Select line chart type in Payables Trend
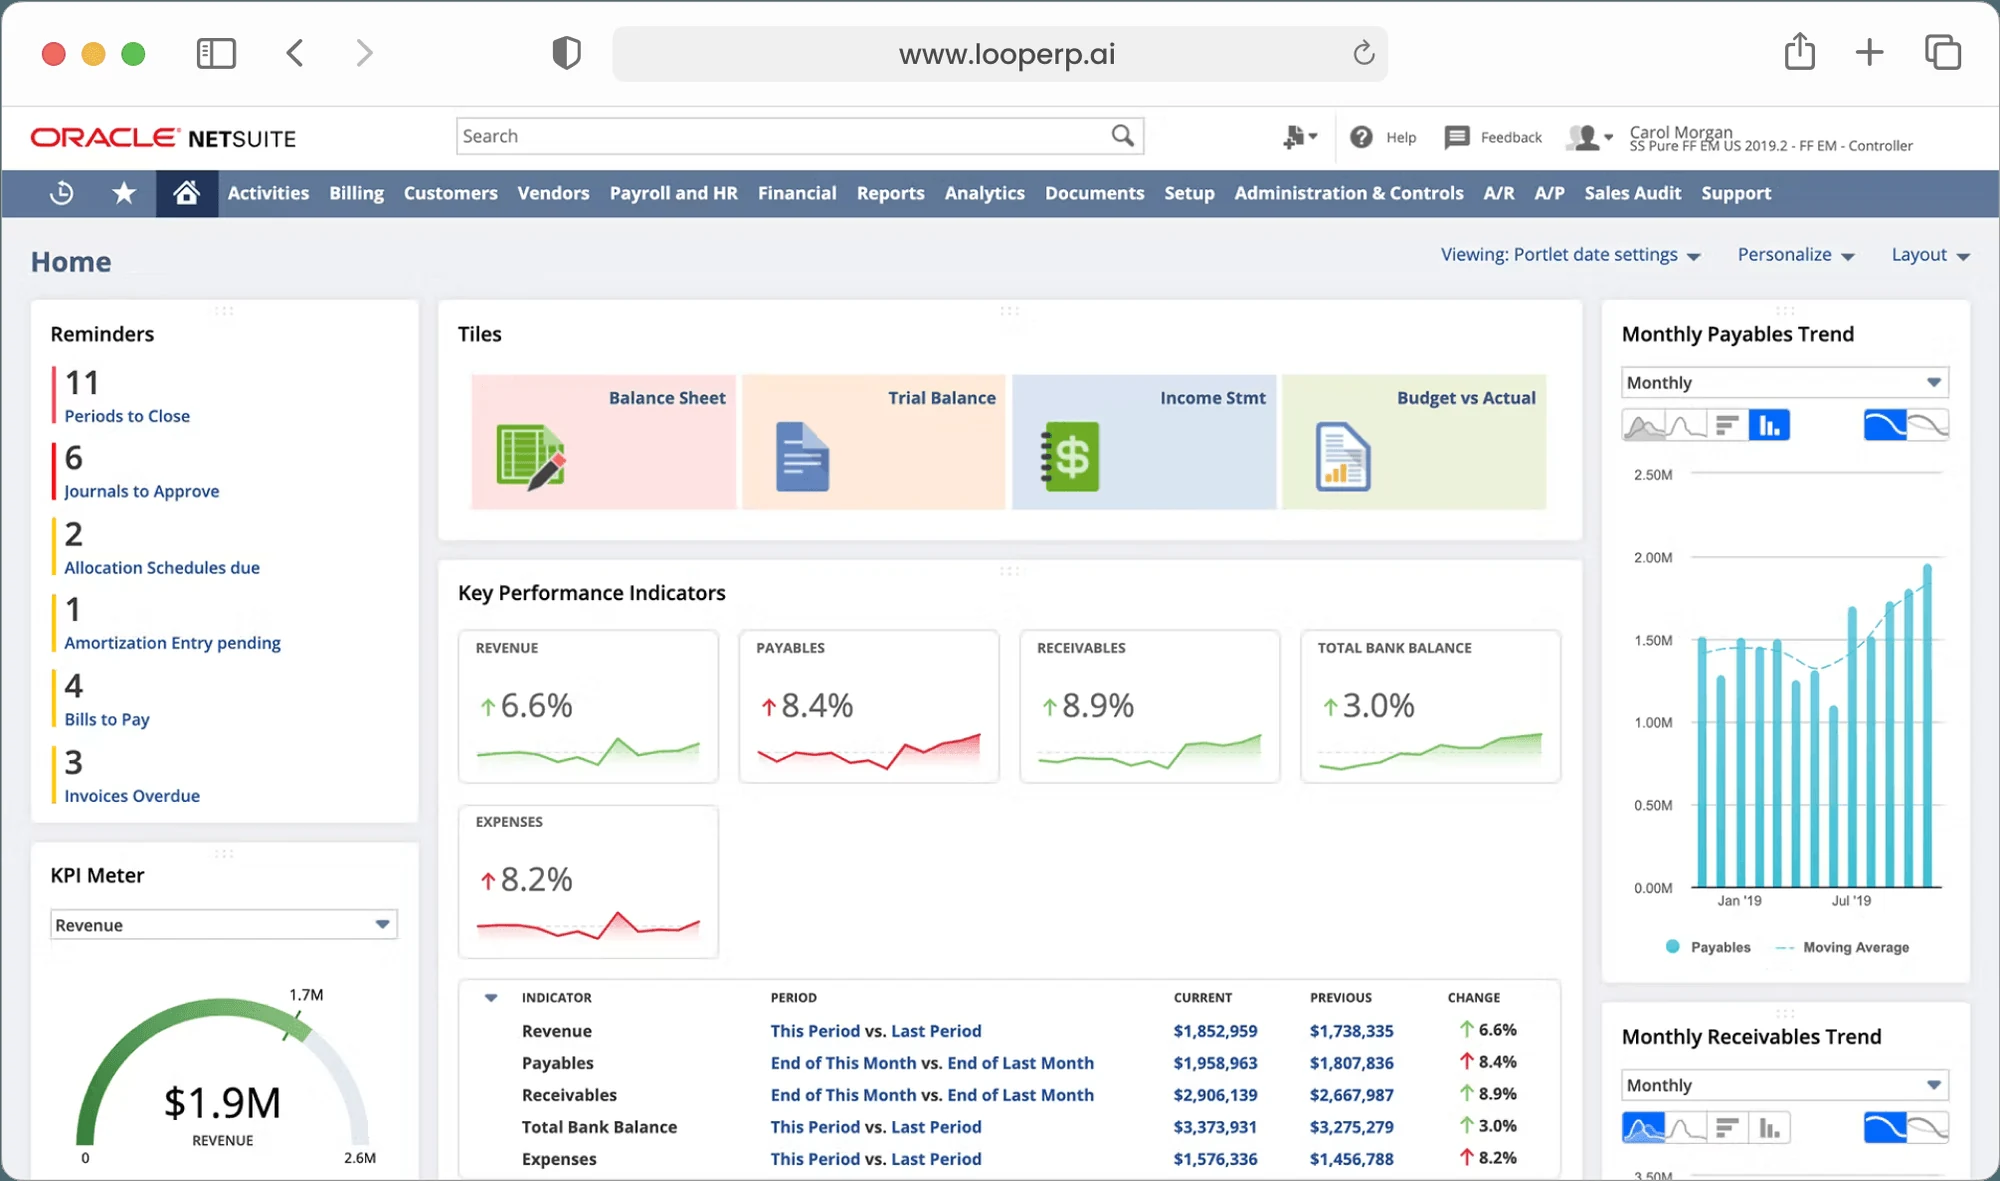 [1686, 426]
